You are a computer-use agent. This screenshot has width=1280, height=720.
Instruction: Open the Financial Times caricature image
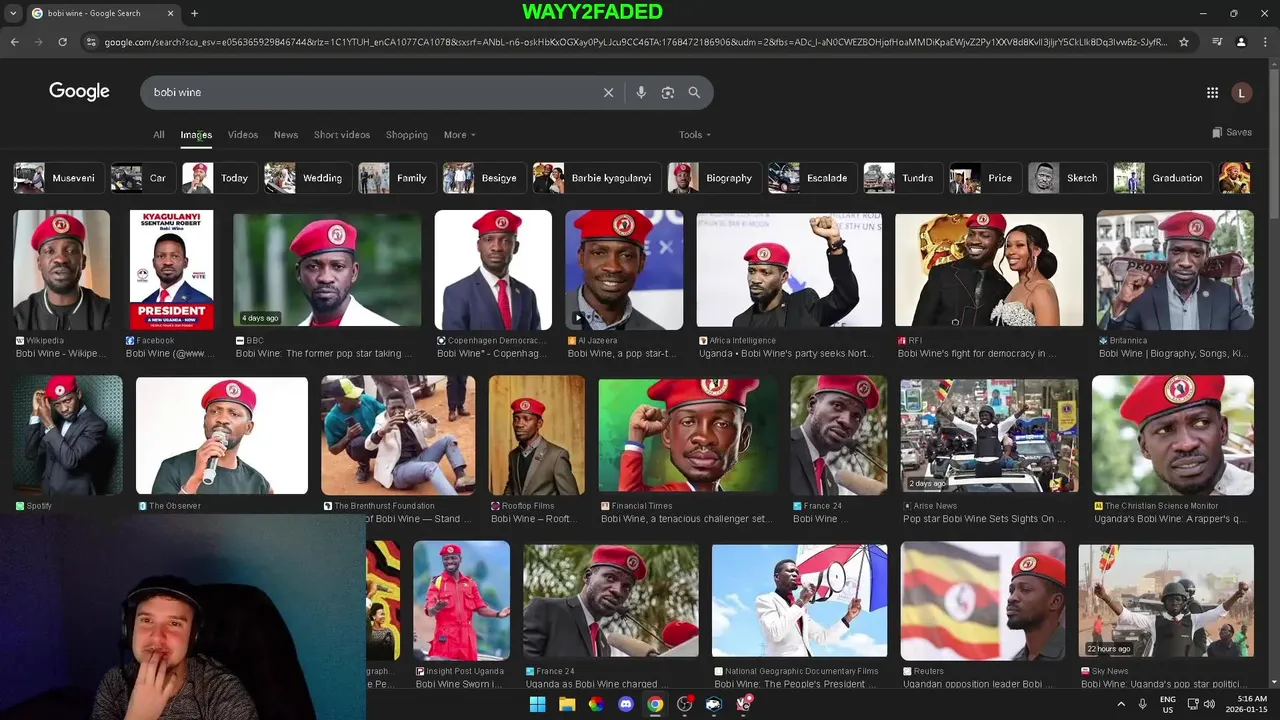click(688, 436)
